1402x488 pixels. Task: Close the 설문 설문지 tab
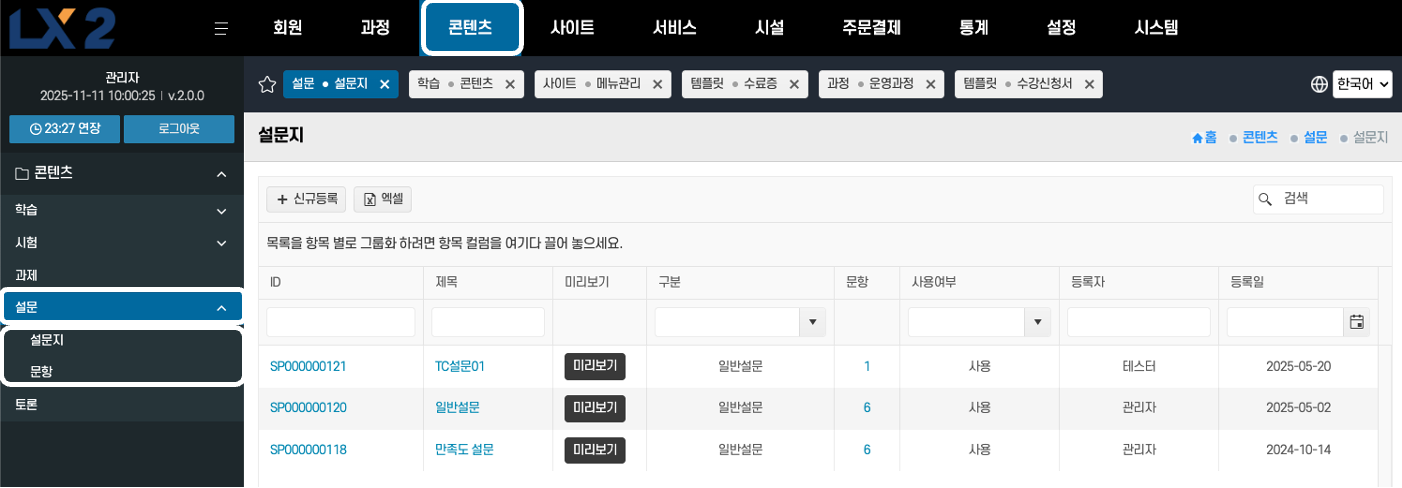[385, 84]
